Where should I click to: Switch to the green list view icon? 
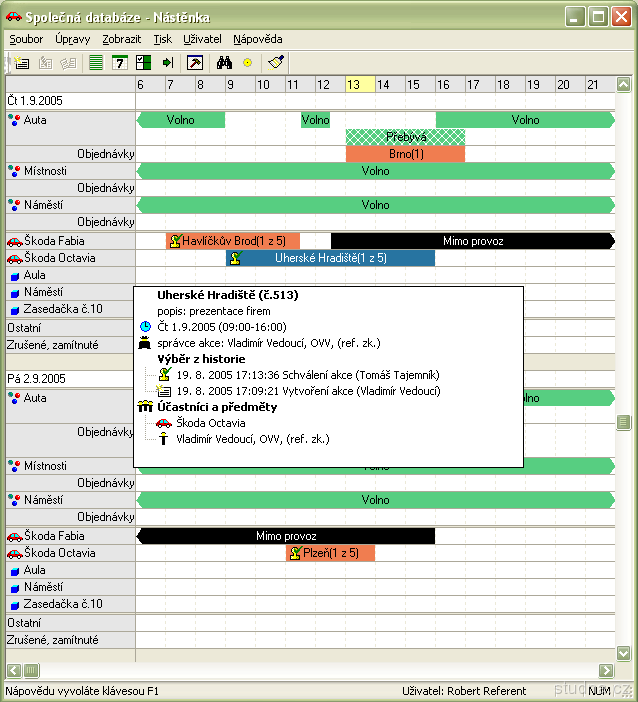[x=96, y=62]
